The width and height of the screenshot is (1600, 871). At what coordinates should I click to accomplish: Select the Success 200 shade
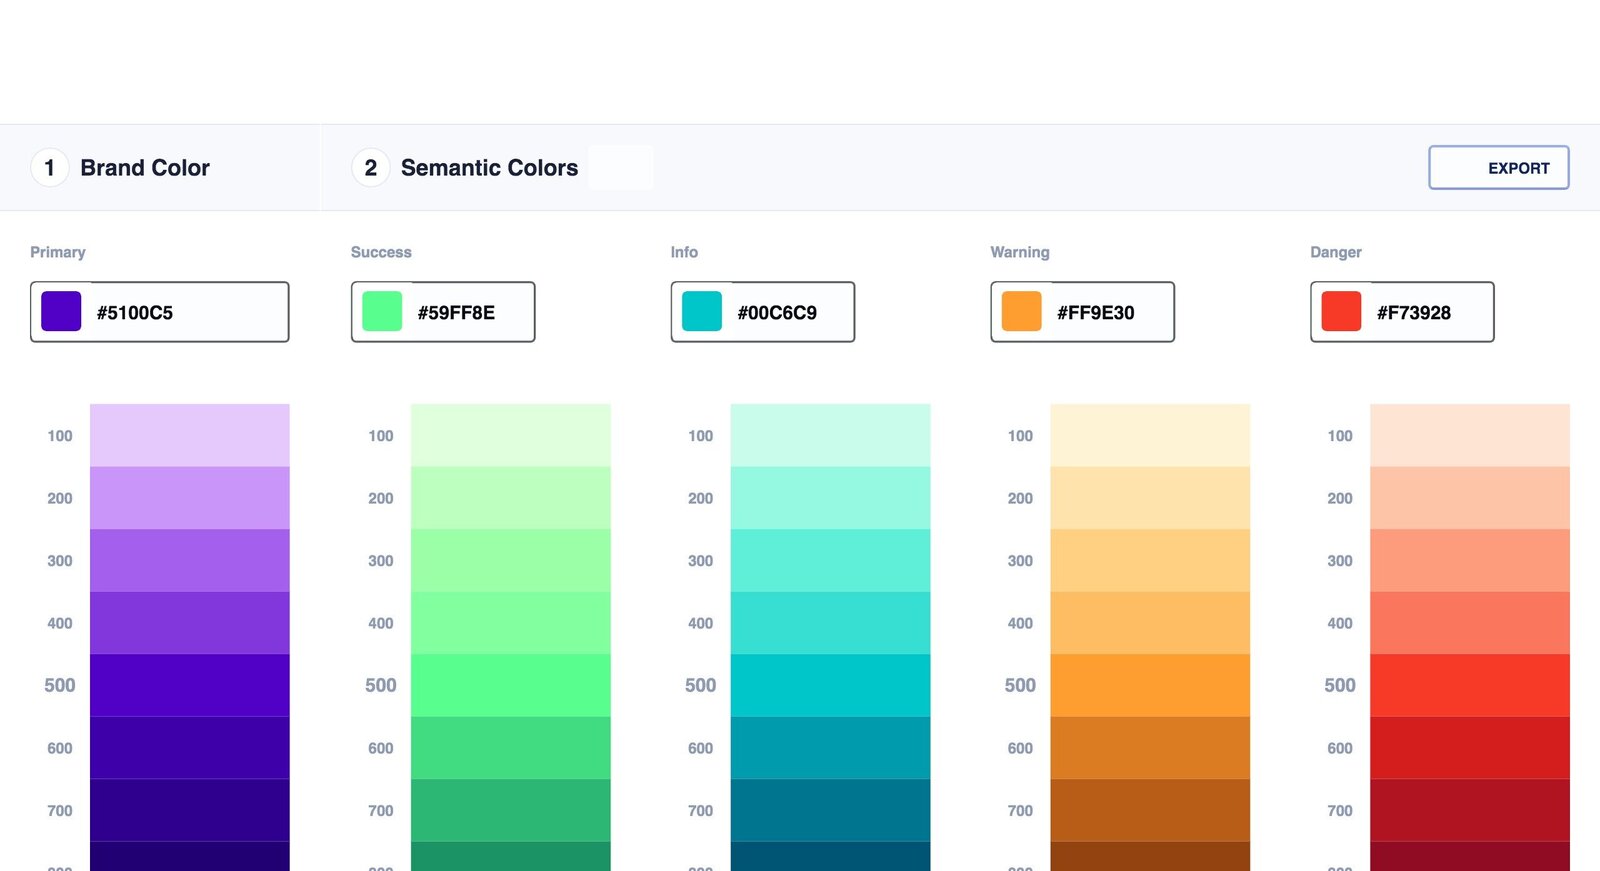click(x=511, y=498)
